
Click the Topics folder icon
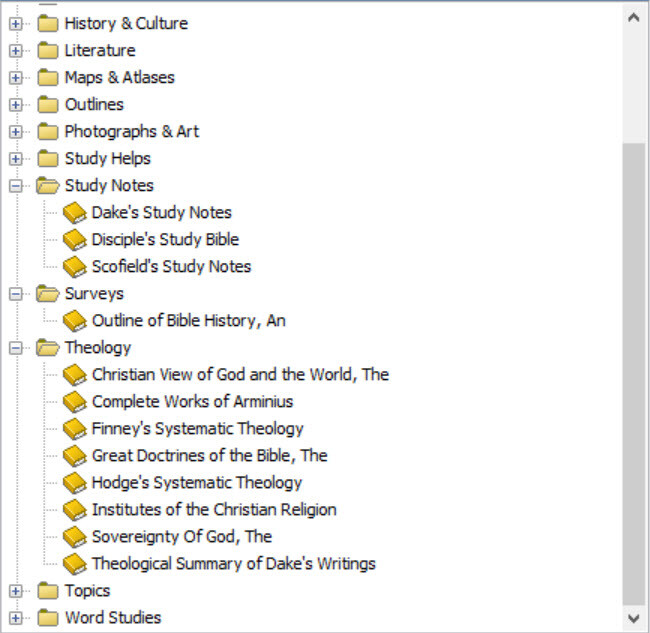48,591
